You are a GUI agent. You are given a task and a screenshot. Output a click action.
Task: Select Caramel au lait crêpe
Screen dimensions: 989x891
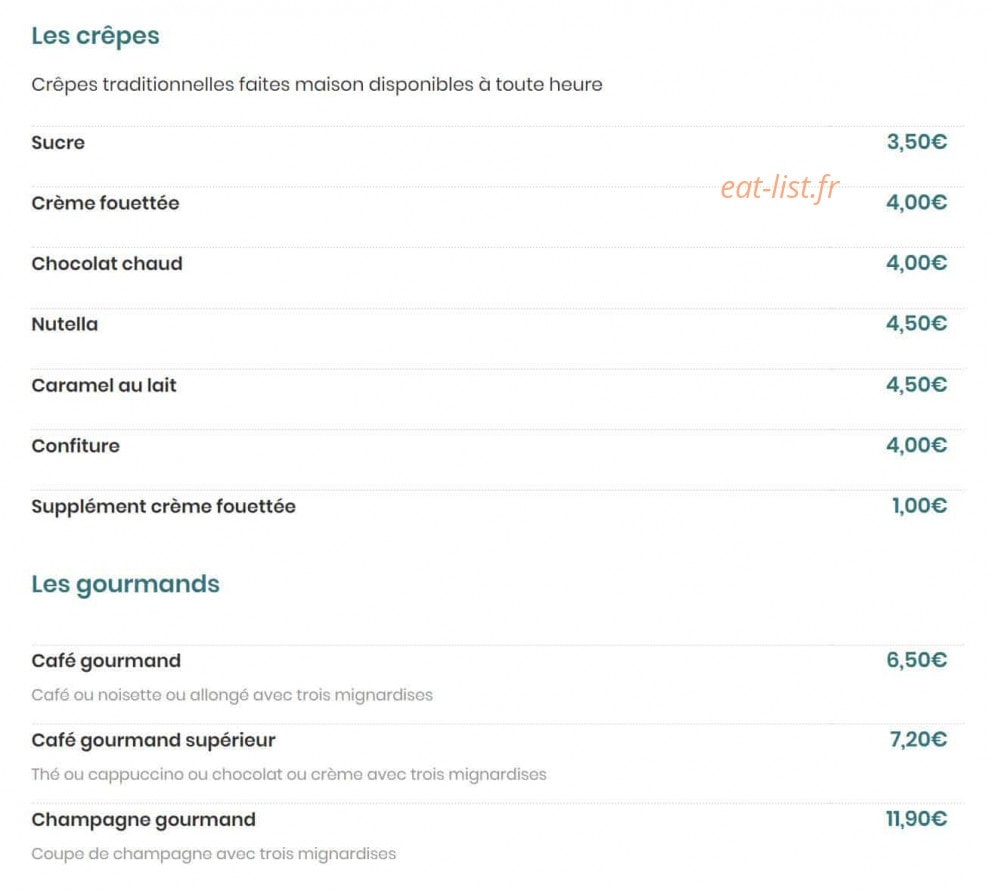104,385
